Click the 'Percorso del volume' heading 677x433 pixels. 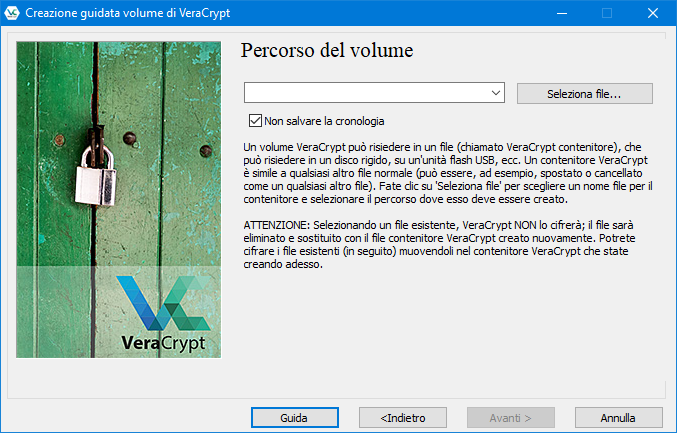pos(327,50)
